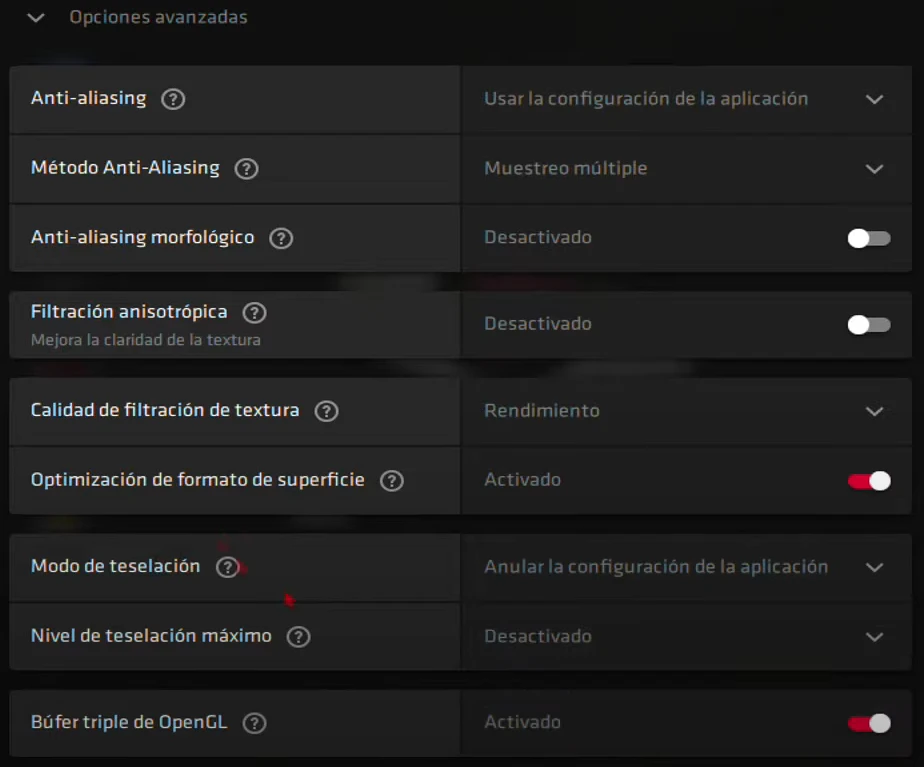This screenshot has height=767, width=924.
Task: Show help tooltip for Filtración anisotrópica
Action: [x=254, y=313]
